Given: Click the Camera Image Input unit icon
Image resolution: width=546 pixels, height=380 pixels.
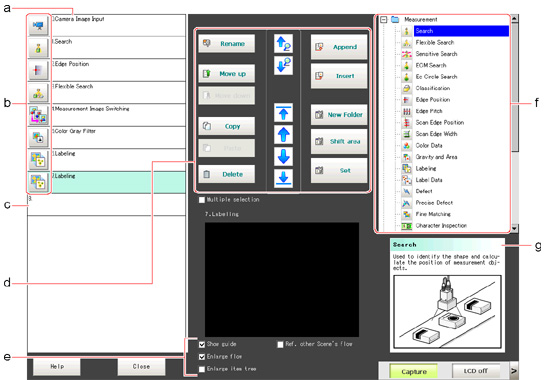Looking at the screenshot, I should pos(38,25).
